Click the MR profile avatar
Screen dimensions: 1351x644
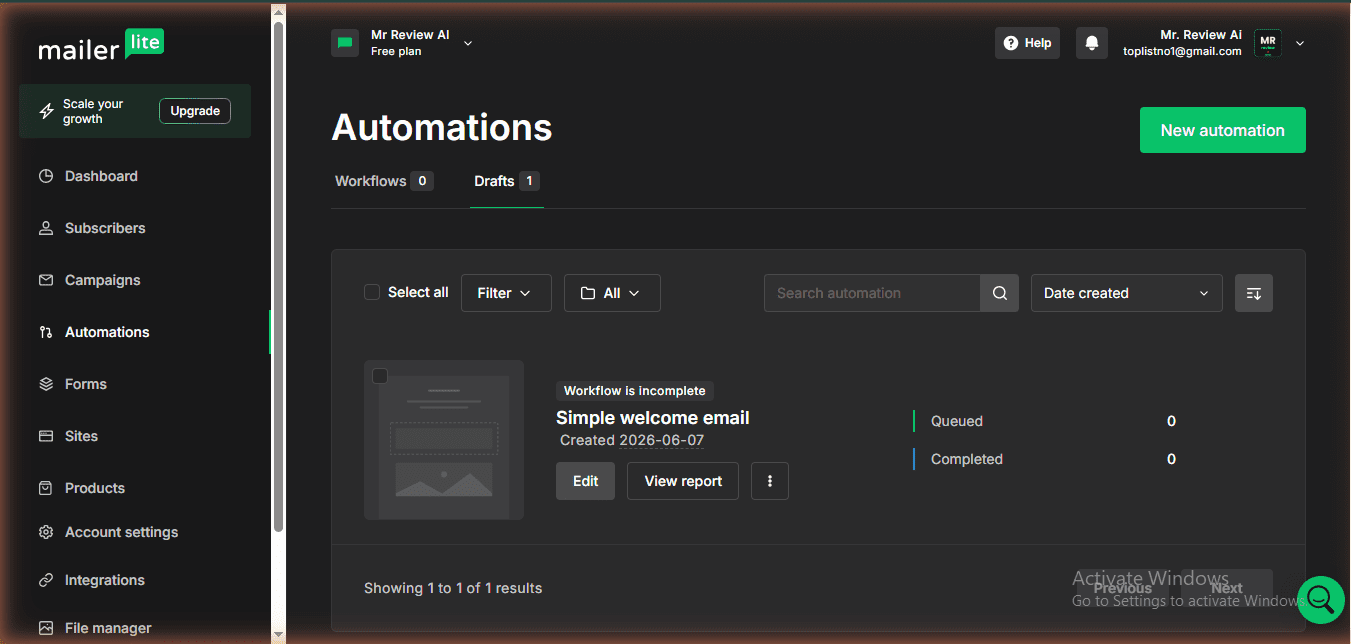pos(1268,43)
